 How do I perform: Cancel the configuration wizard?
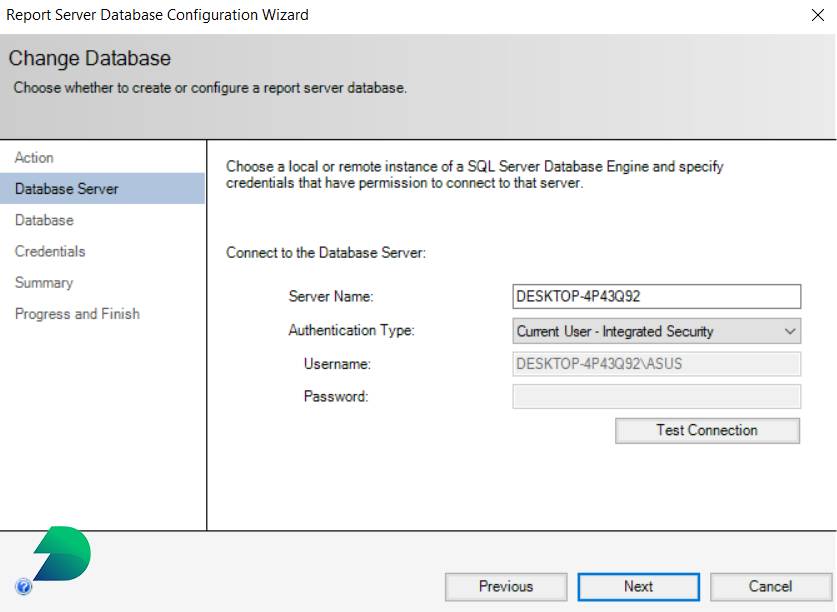(x=771, y=587)
